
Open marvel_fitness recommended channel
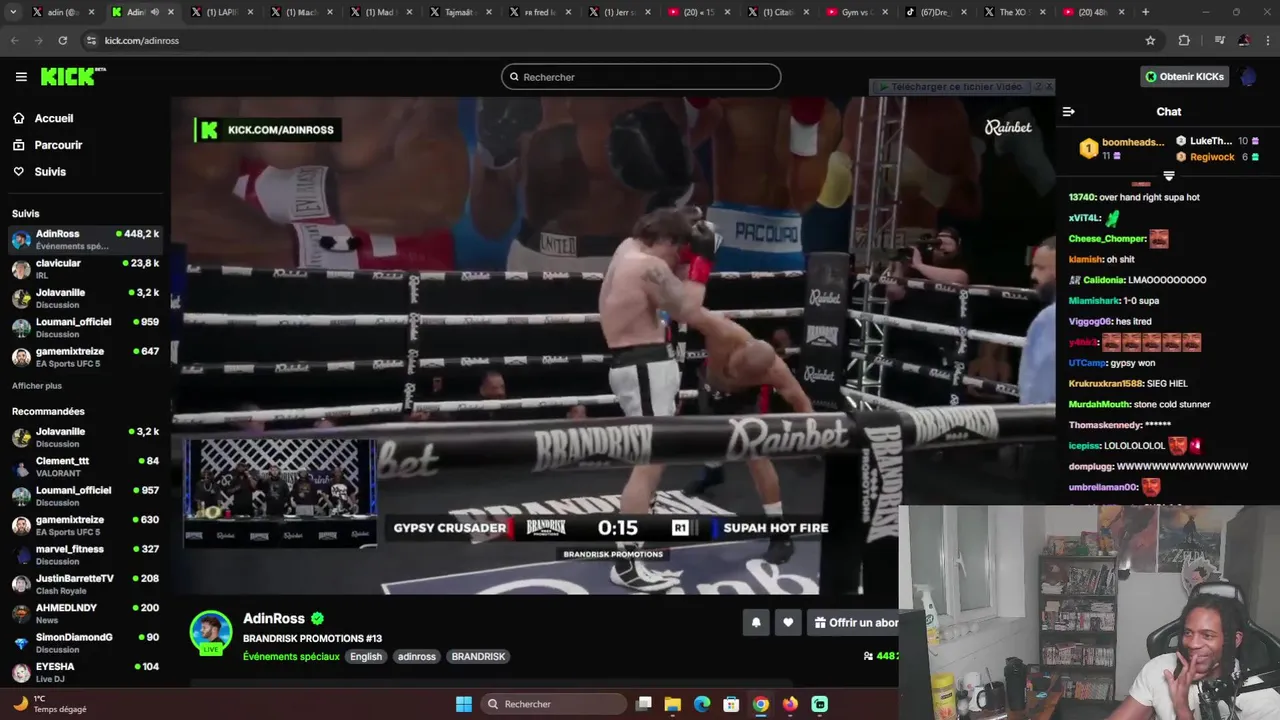coord(85,554)
